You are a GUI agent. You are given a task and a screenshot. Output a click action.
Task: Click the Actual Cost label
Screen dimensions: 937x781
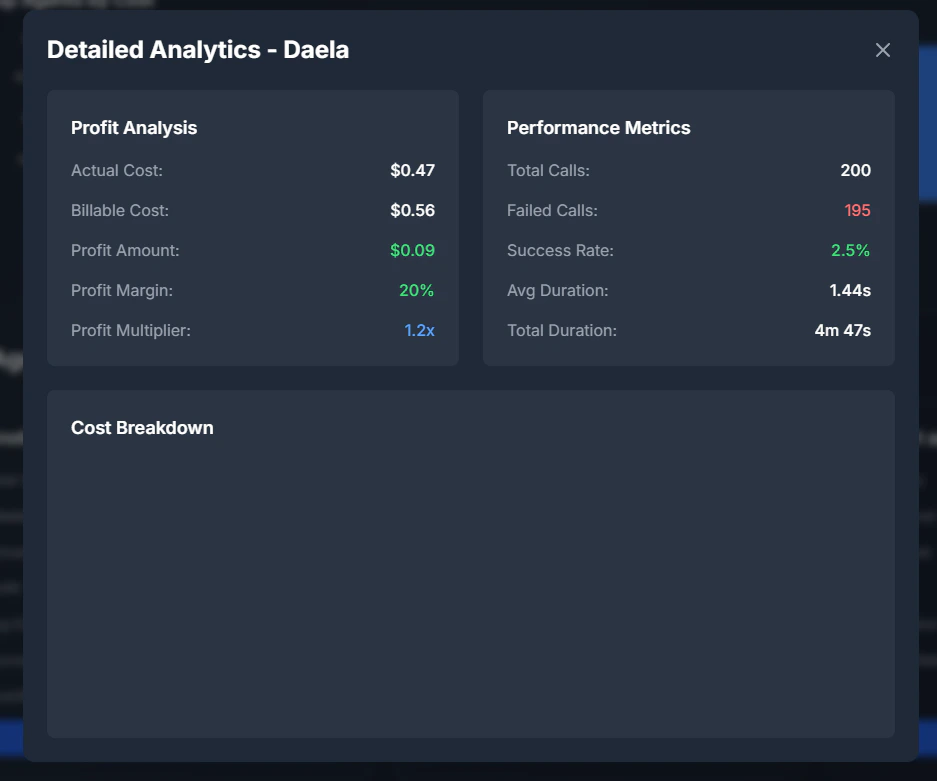(108, 170)
